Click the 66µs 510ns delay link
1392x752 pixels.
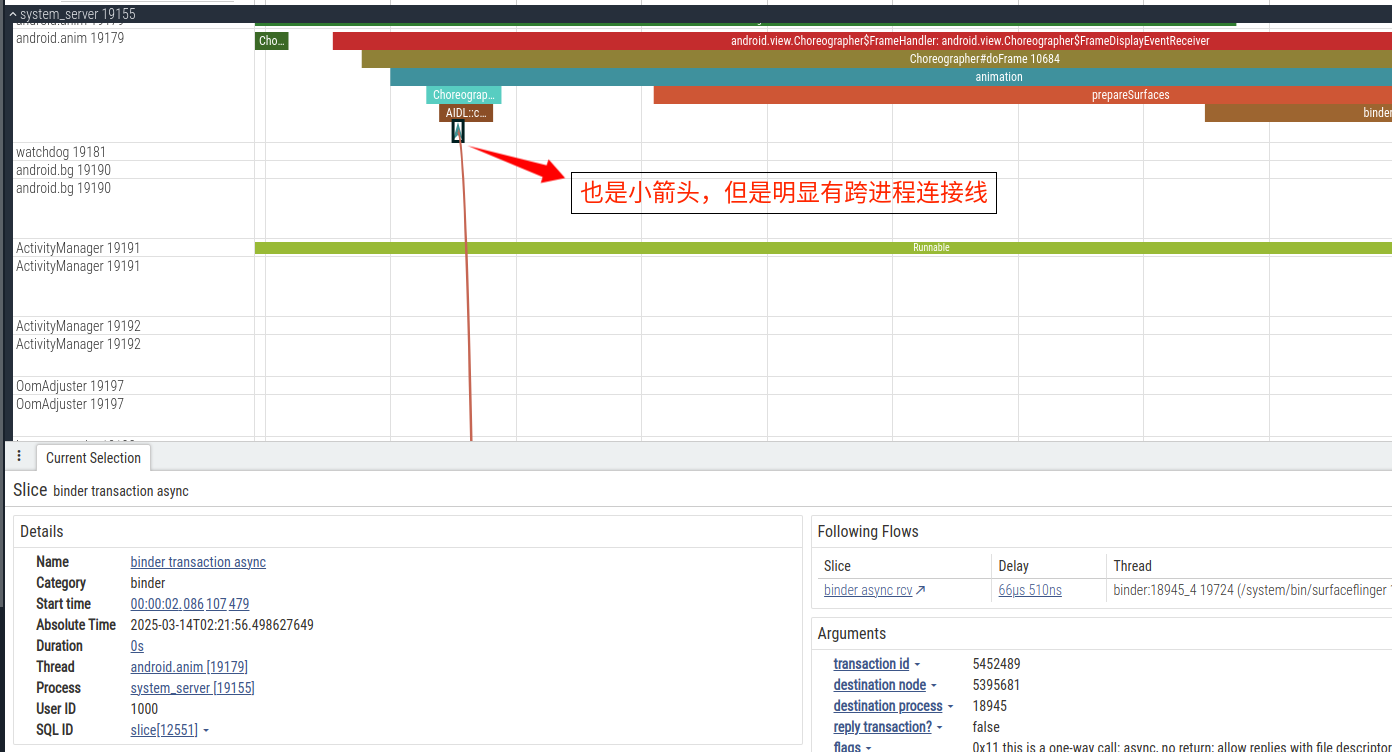click(x=1030, y=590)
